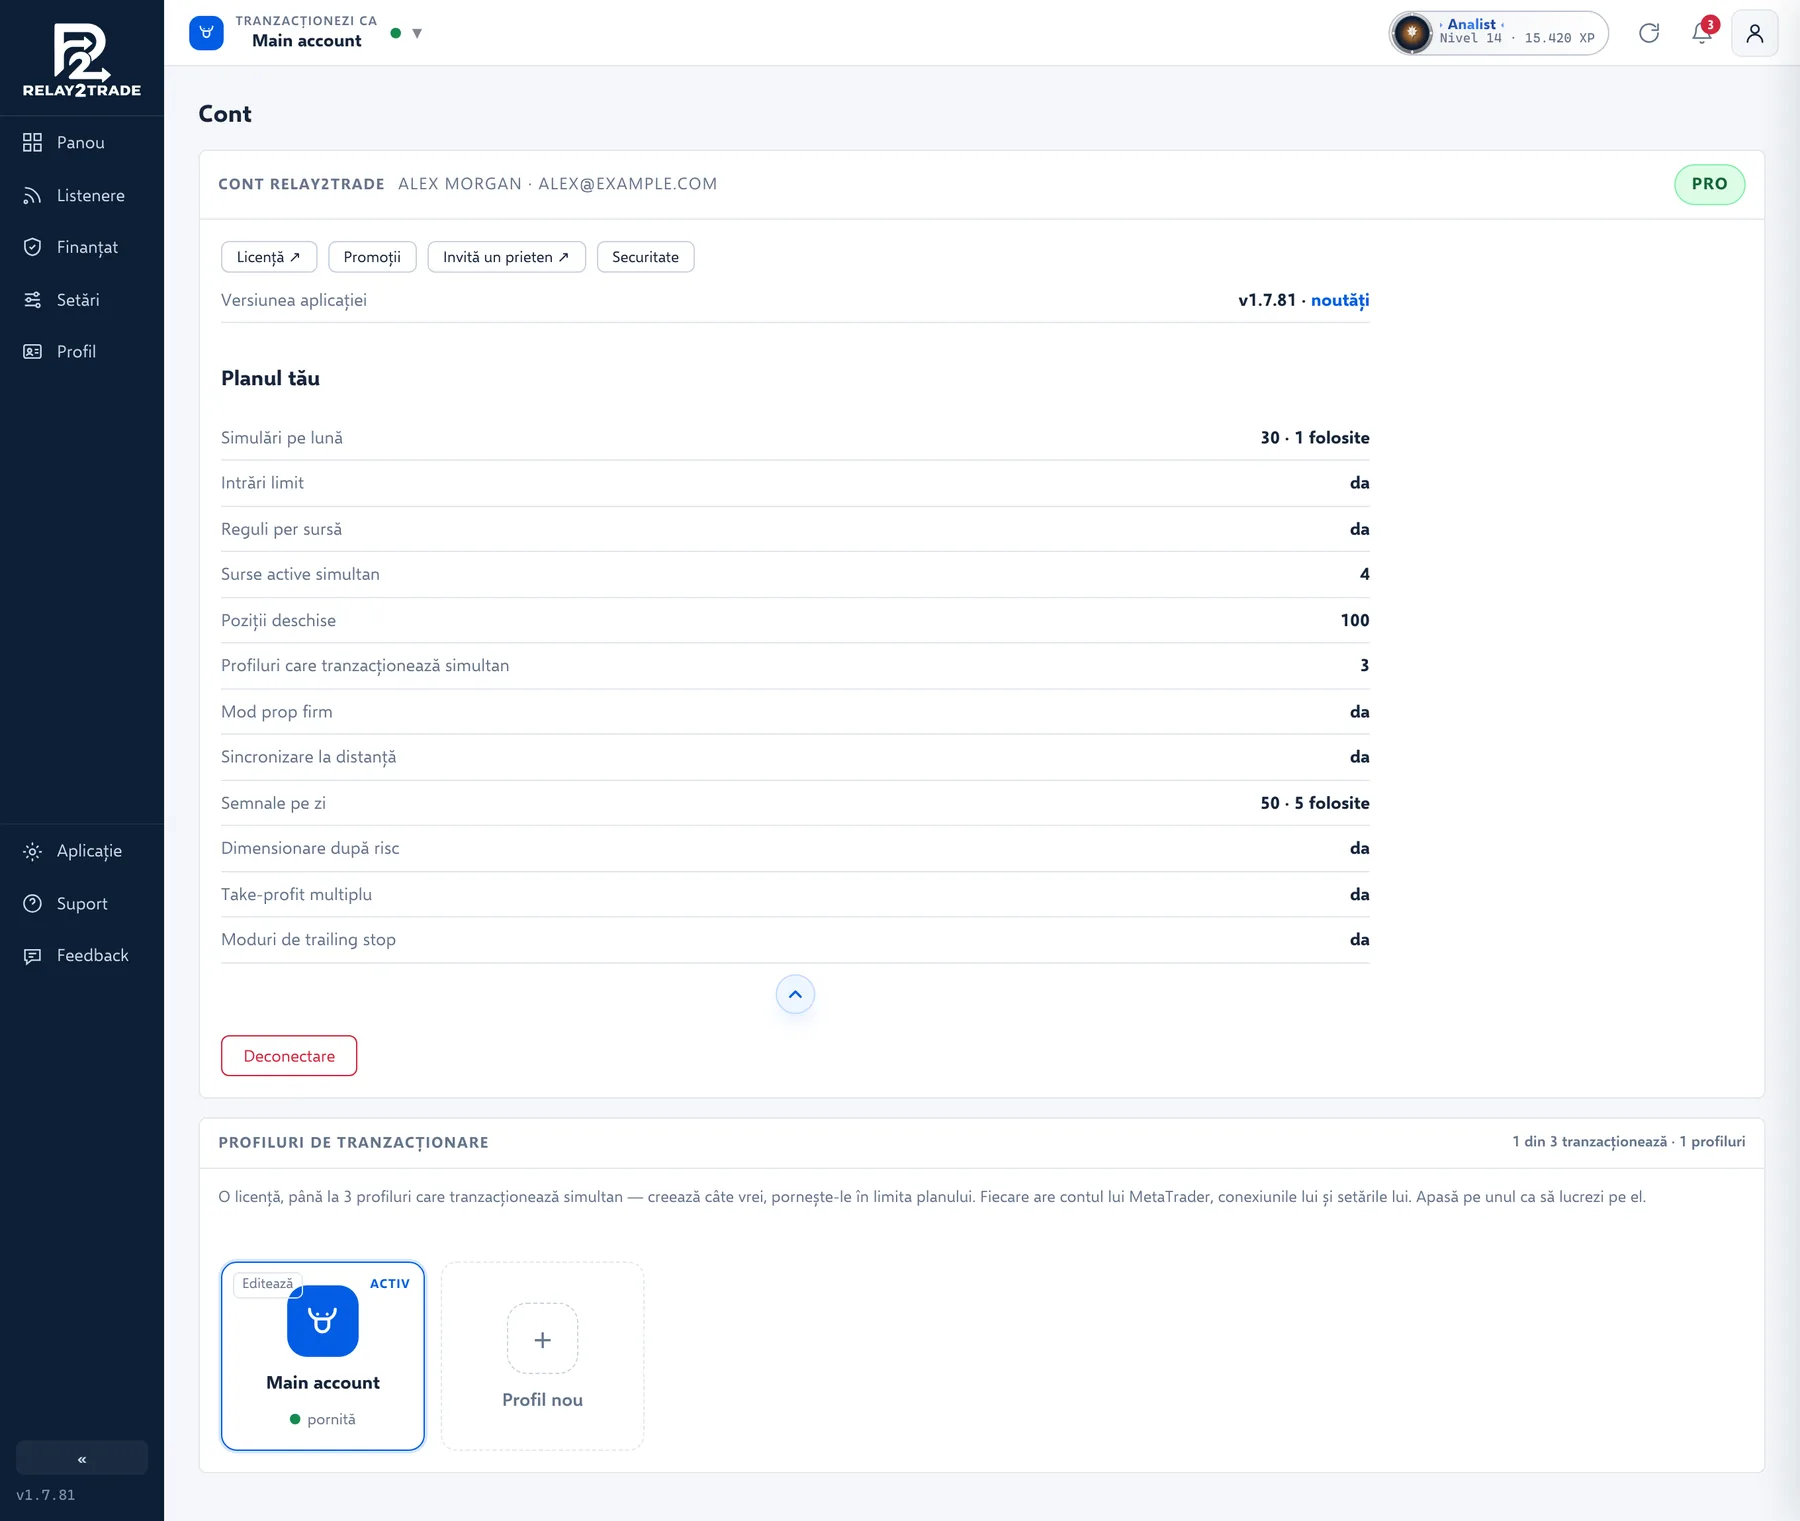The image size is (1800, 1521).
Task: Click 'Simulări pe lună' row label
Action: [x=282, y=438]
